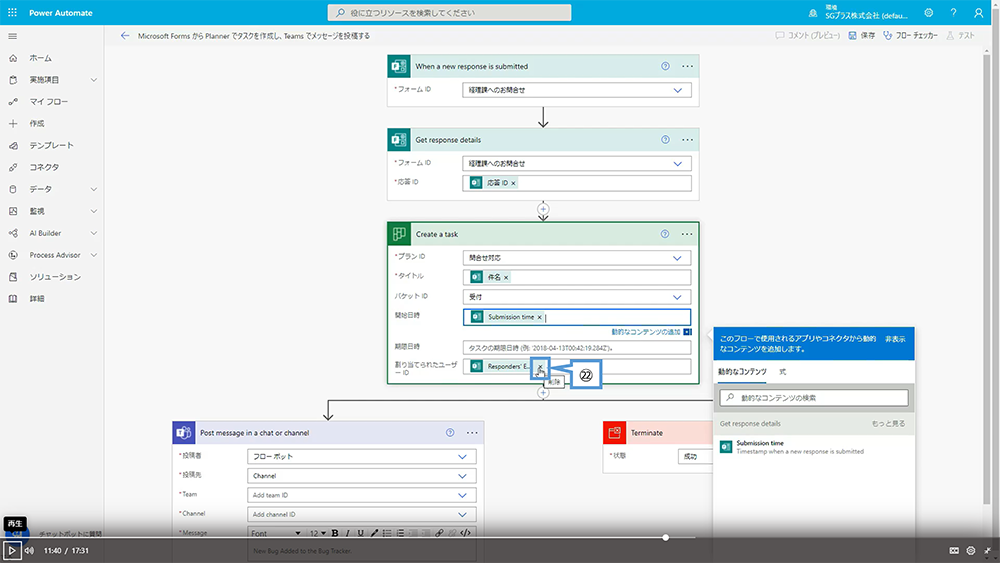This screenshot has height=563, width=1000.
Task: Open the account profile icon
Action: point(978,13)
